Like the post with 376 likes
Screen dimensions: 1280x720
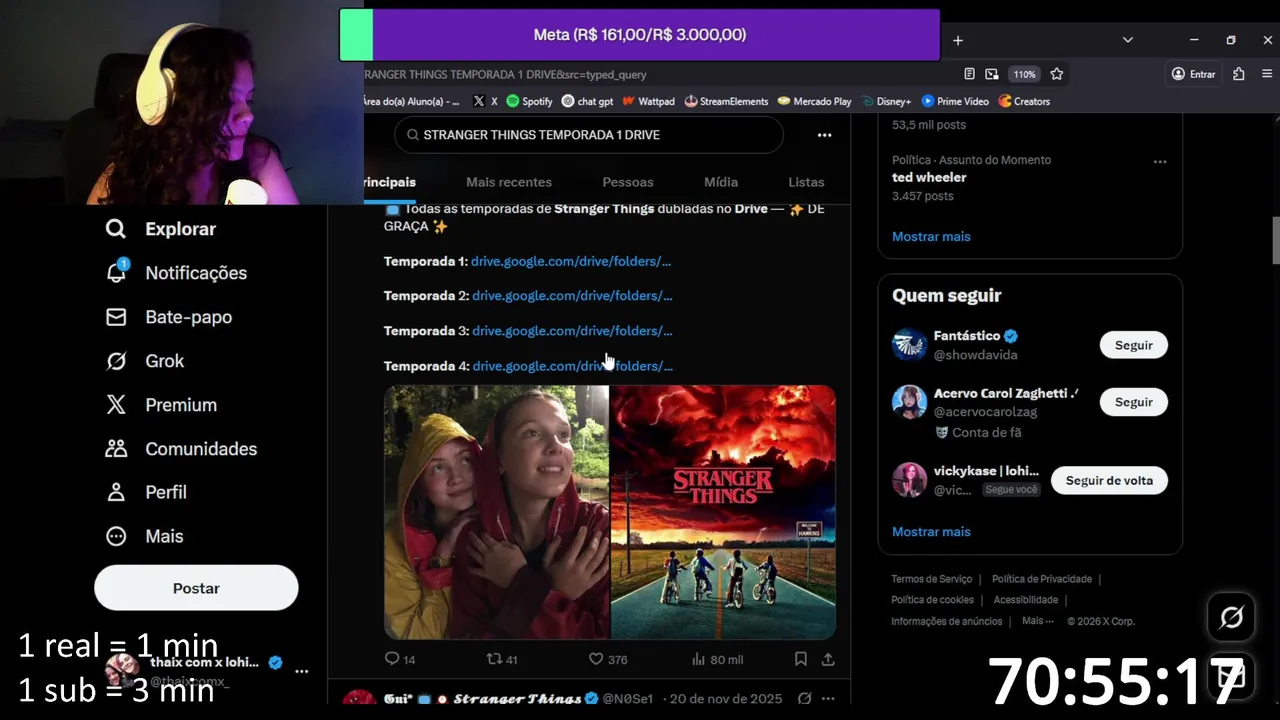click(x=608, y=659)
